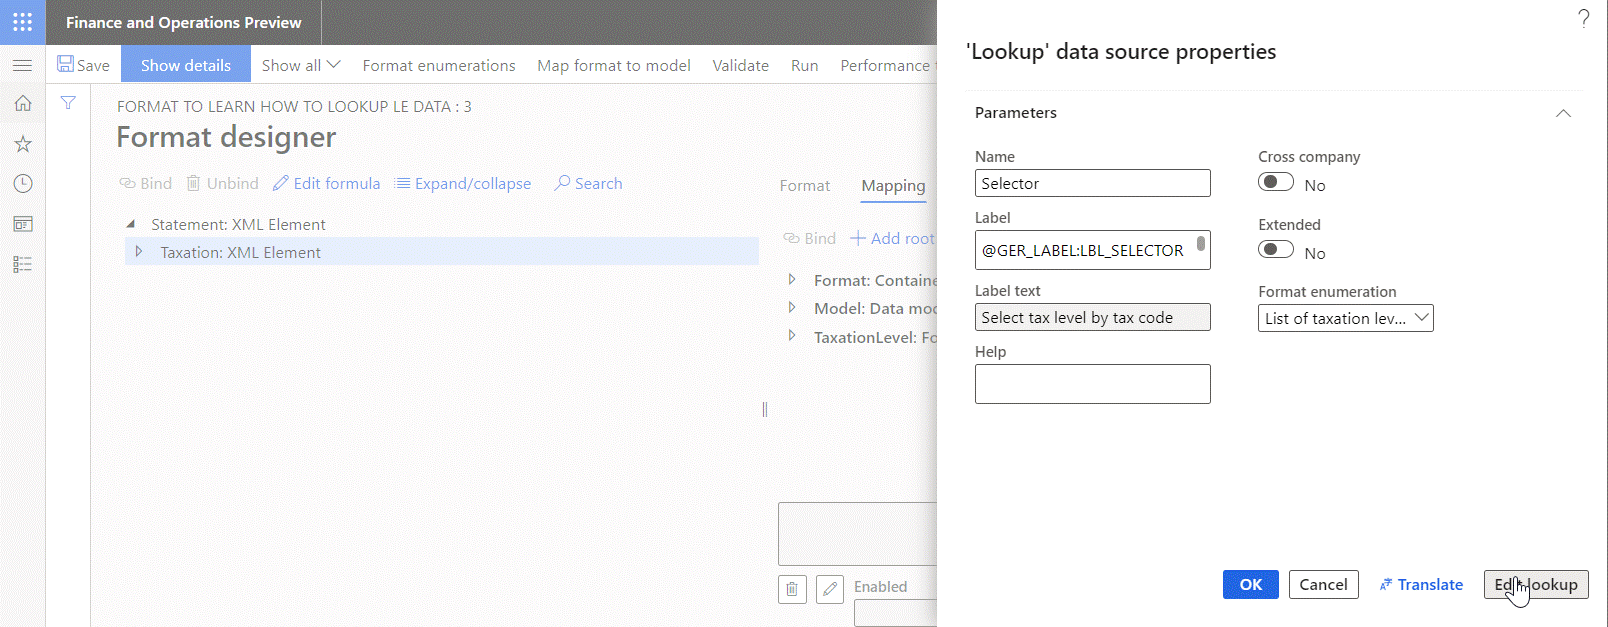Collapse the Statement XML Element node
This screenshot has height=627, width=1608.
130,224
